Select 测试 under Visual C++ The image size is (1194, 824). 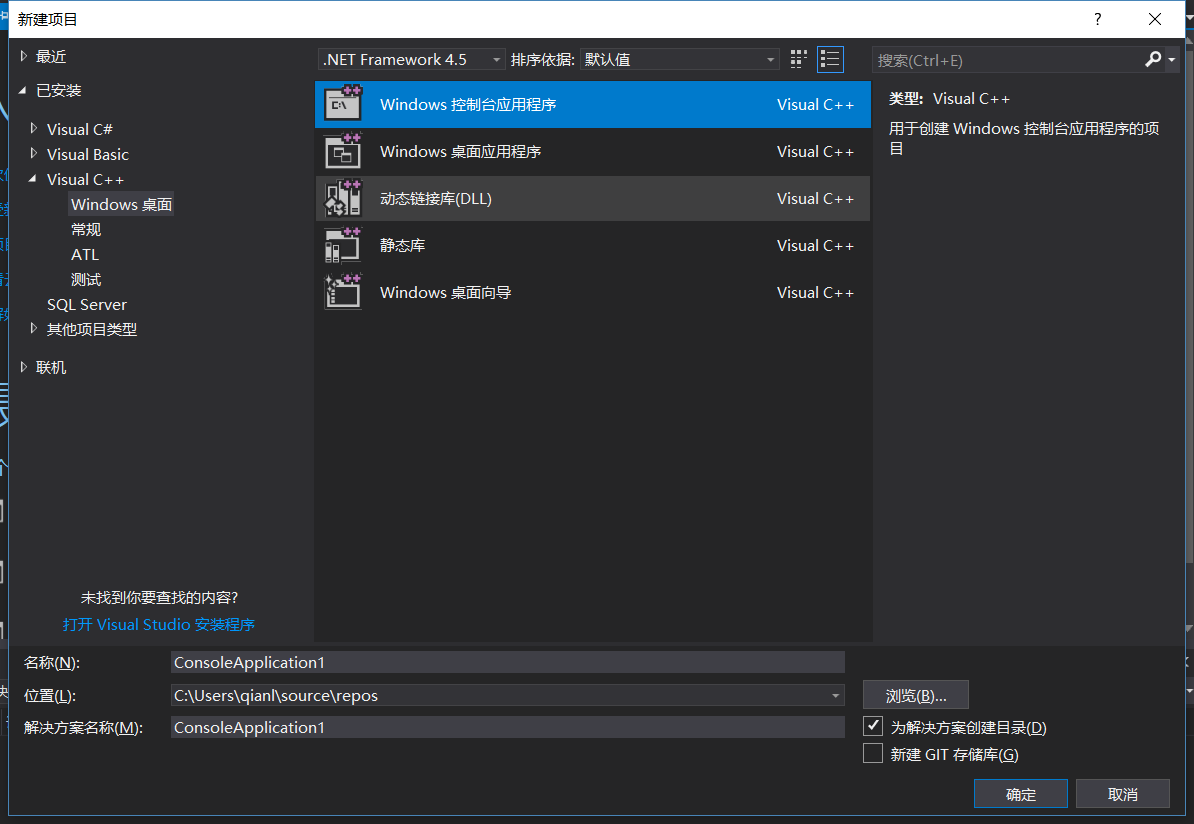tap(86, 279)
